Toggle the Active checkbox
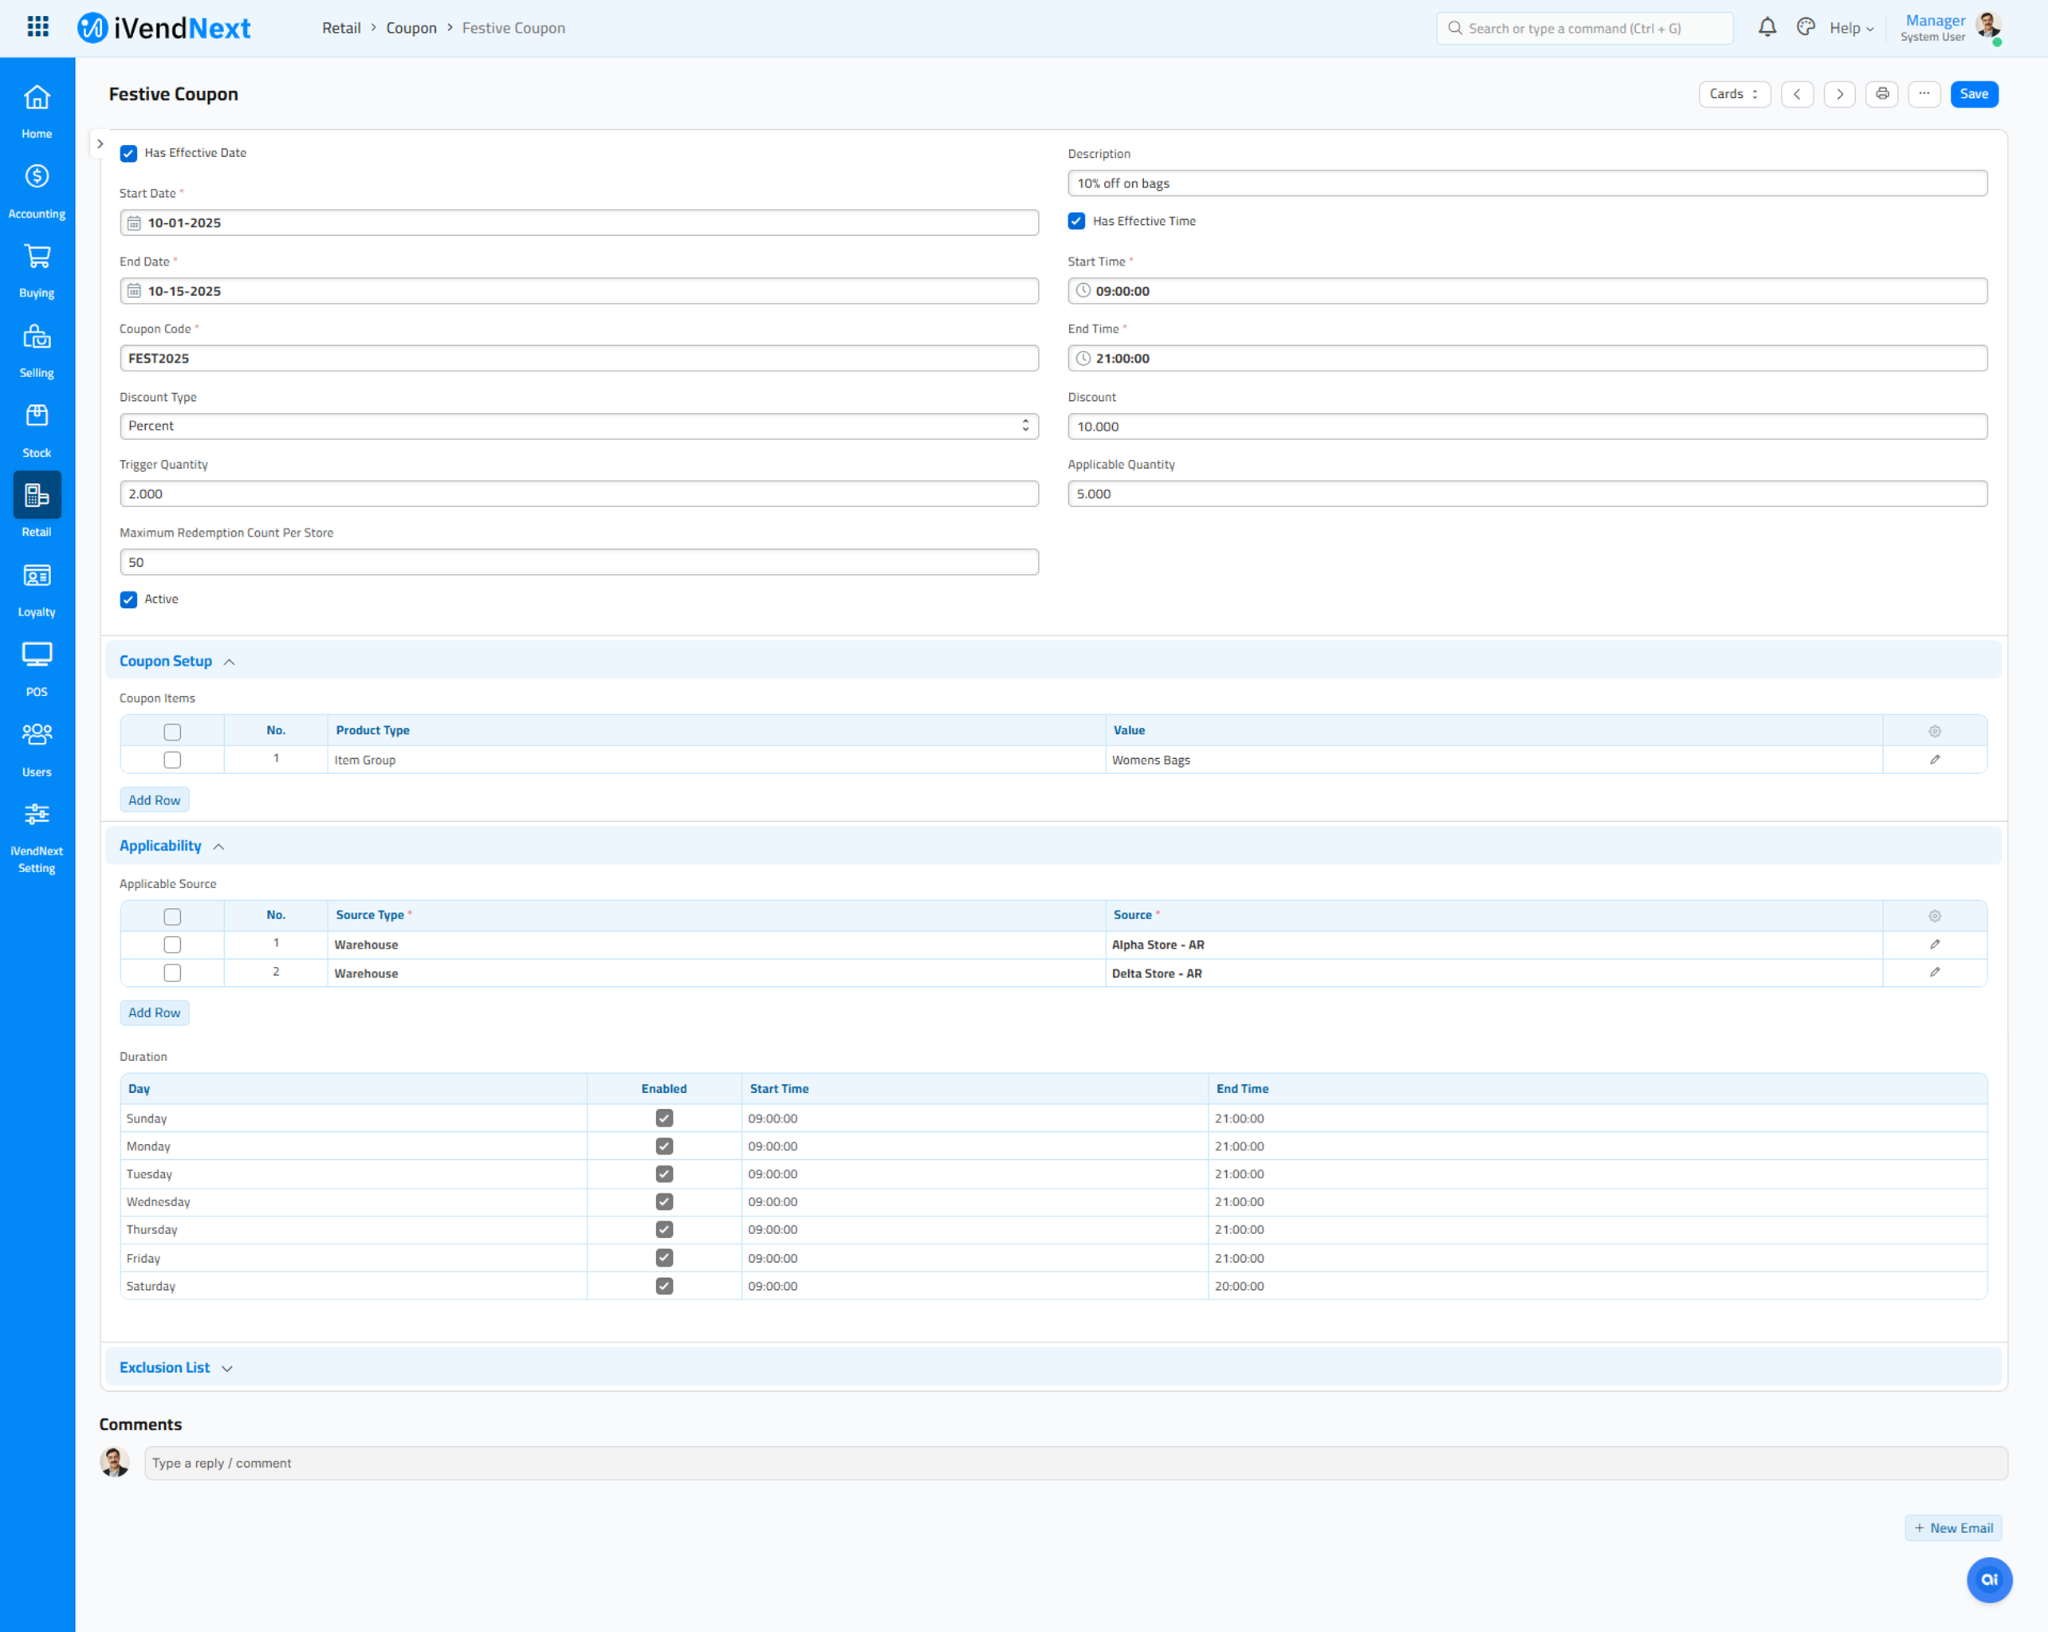The image size is (2048, 1632). [x=129, y=600]
